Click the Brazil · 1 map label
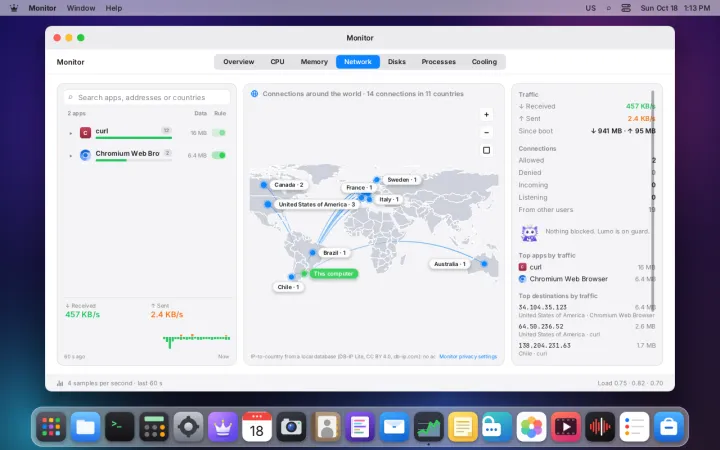The height and width of the screenshot is (450, 720). click(334, 253)
